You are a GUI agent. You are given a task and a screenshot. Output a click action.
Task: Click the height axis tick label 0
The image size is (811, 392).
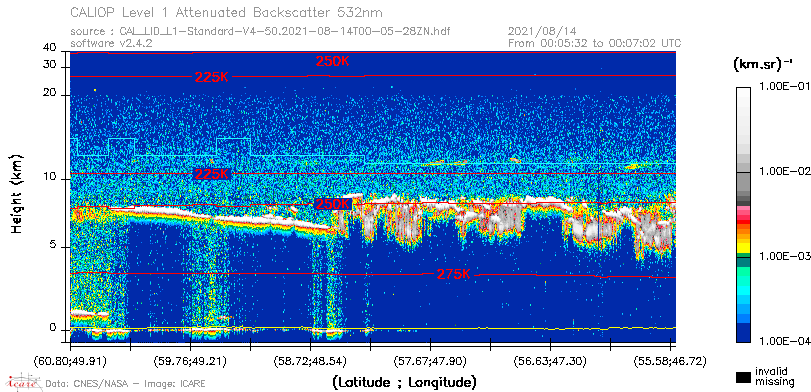click(x=53, y=327)
